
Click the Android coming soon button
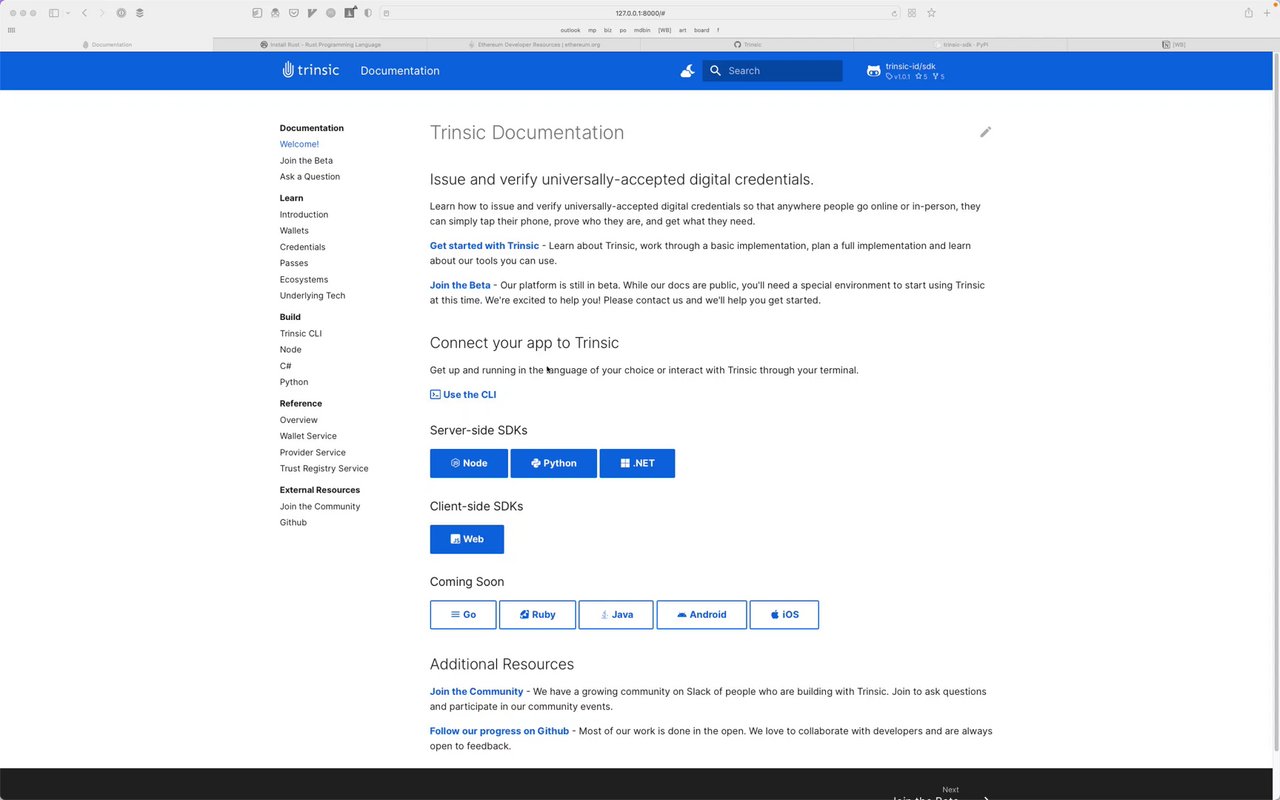pos(702,615)
